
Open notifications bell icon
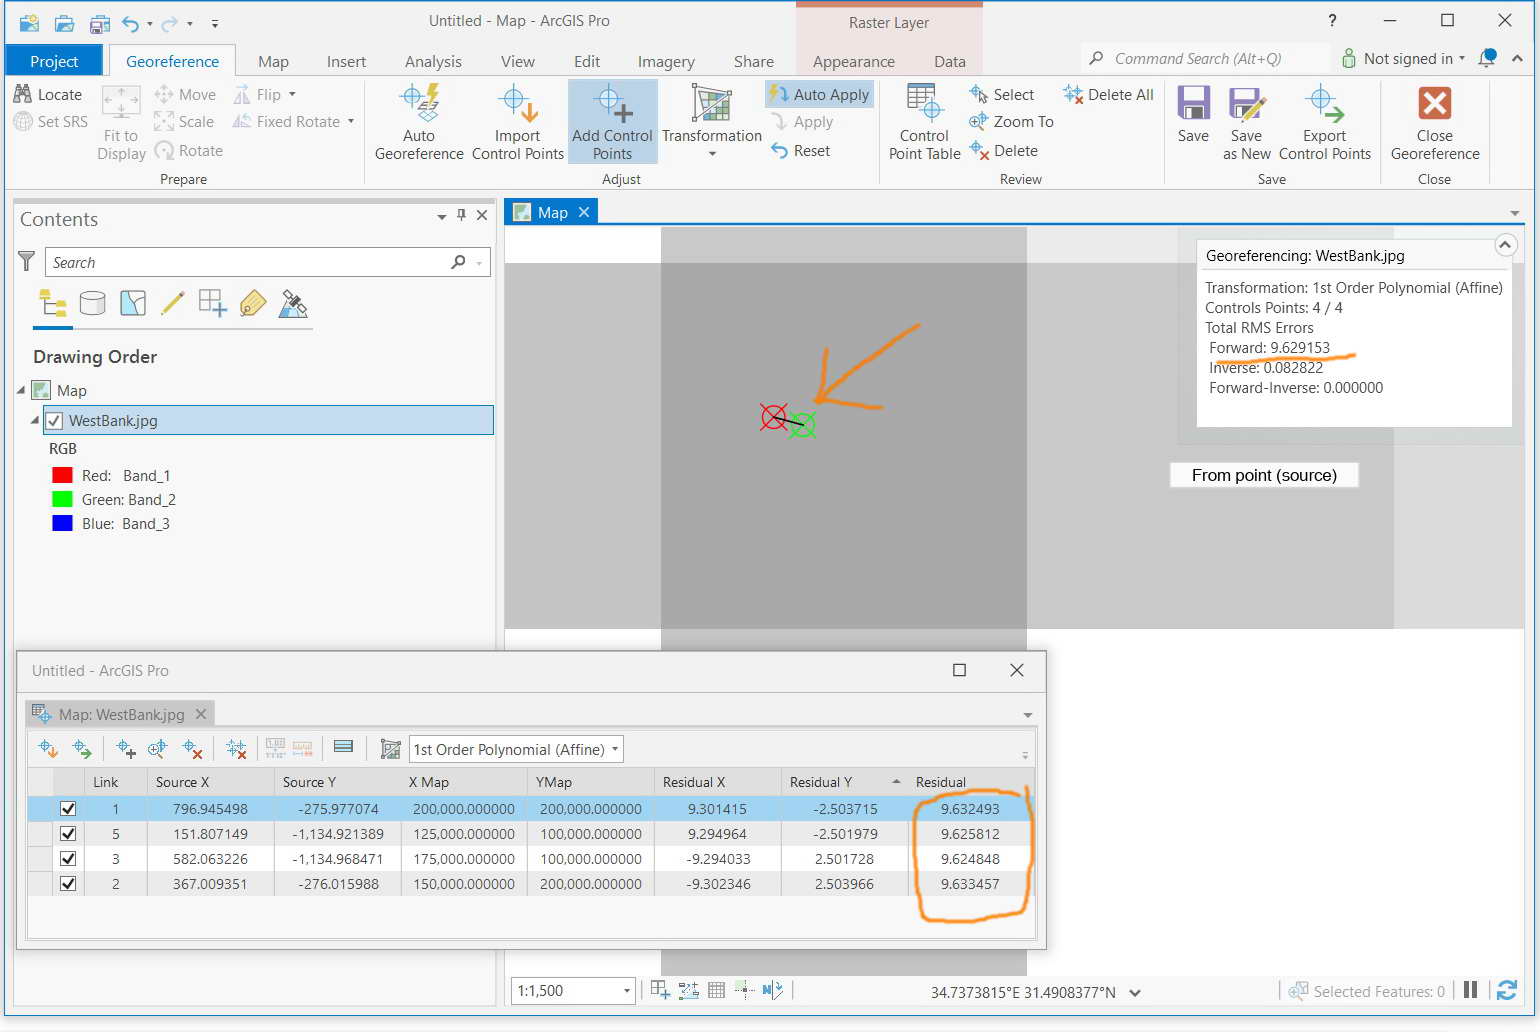(x=1488, y=58)
